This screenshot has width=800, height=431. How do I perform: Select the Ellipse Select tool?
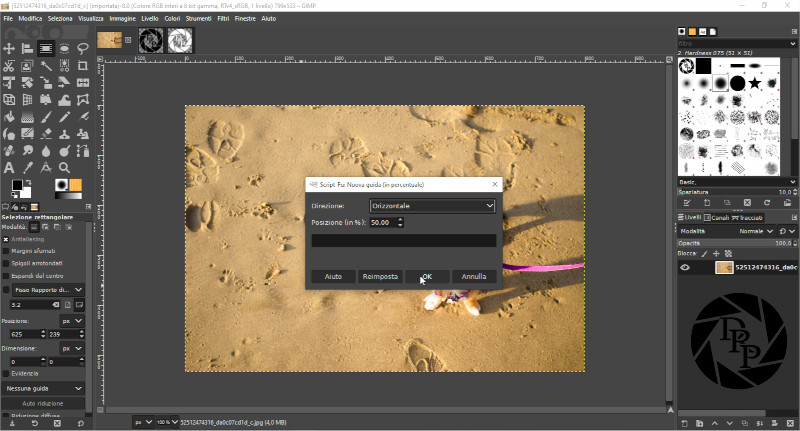pyautogui.click(x=65, y=48)
